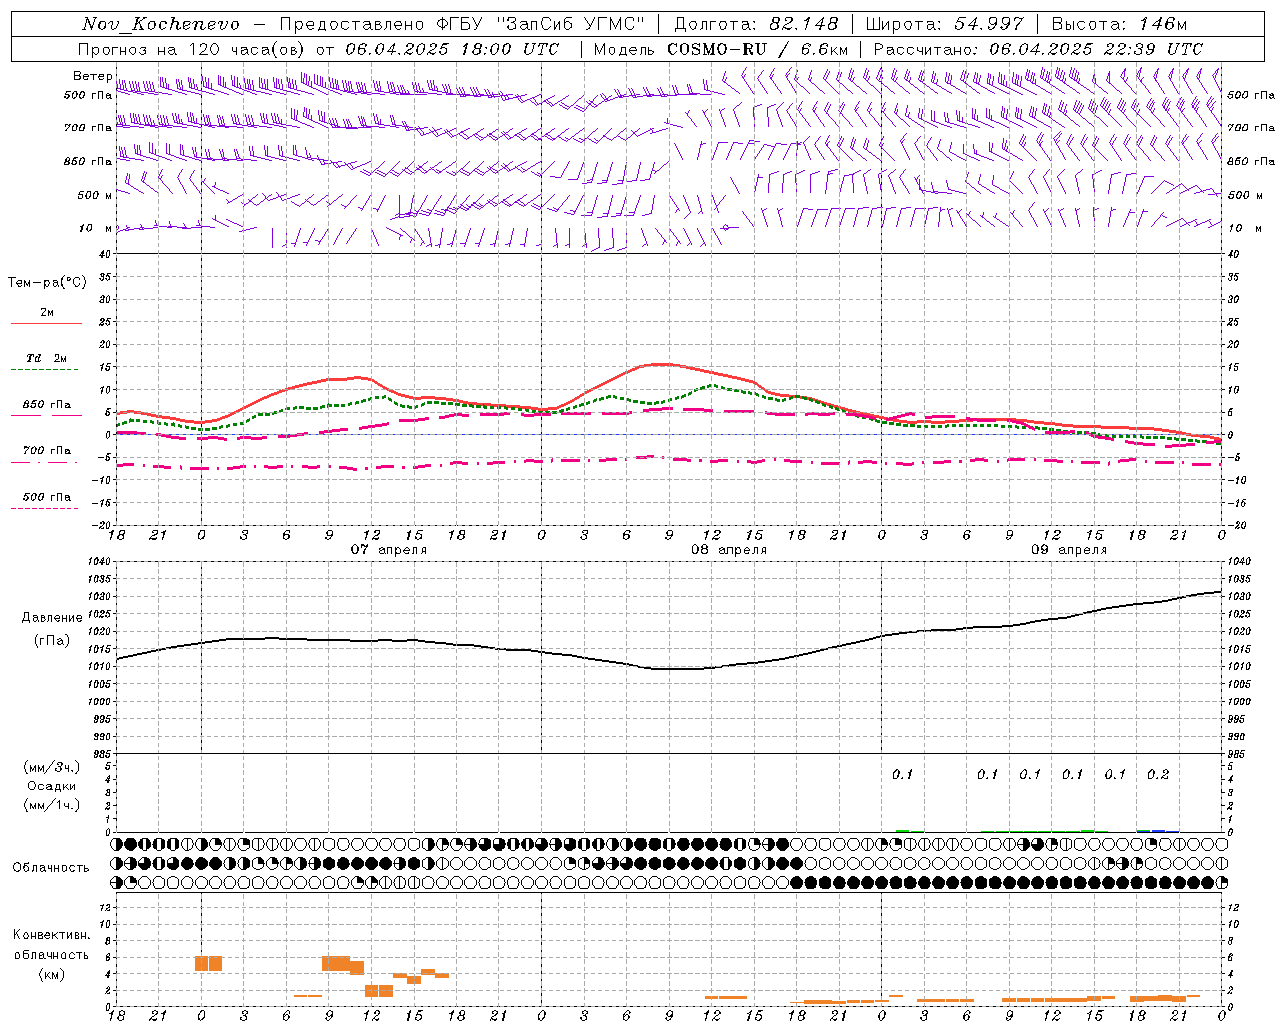Click the elevation value "Высота: 146м"

[1119, 24]
